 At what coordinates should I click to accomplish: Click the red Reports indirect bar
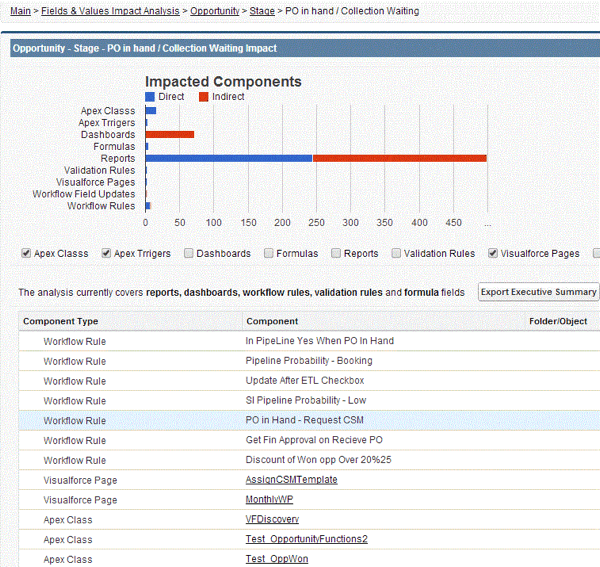coord(399,158)
